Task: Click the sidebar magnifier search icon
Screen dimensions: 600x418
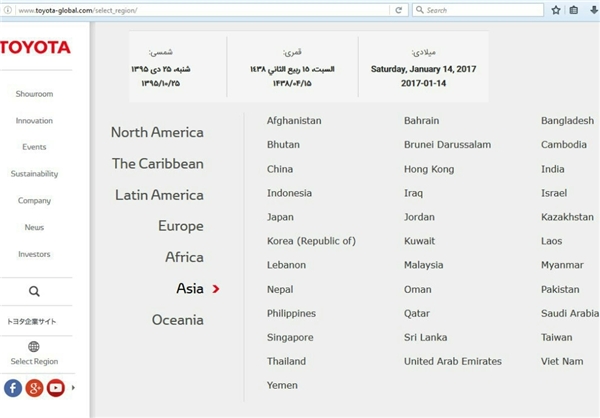Action: 34,291
